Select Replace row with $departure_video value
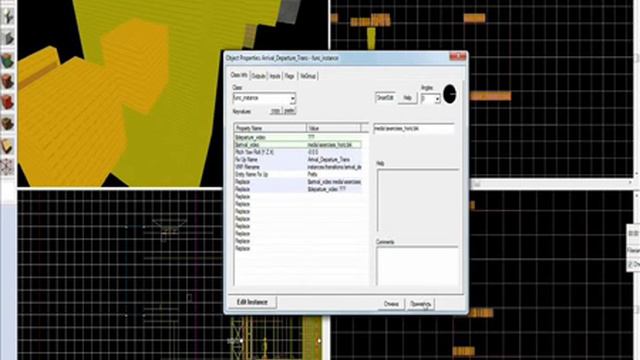The width and height of the screenshot is (640, 360). tap(298, 189)
